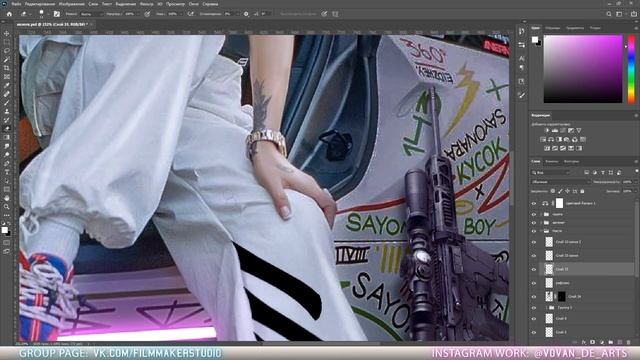The height and width of the screenshot is (360, 640).
Task: Switch to the Каналы tab
Action: pos(551,162)
